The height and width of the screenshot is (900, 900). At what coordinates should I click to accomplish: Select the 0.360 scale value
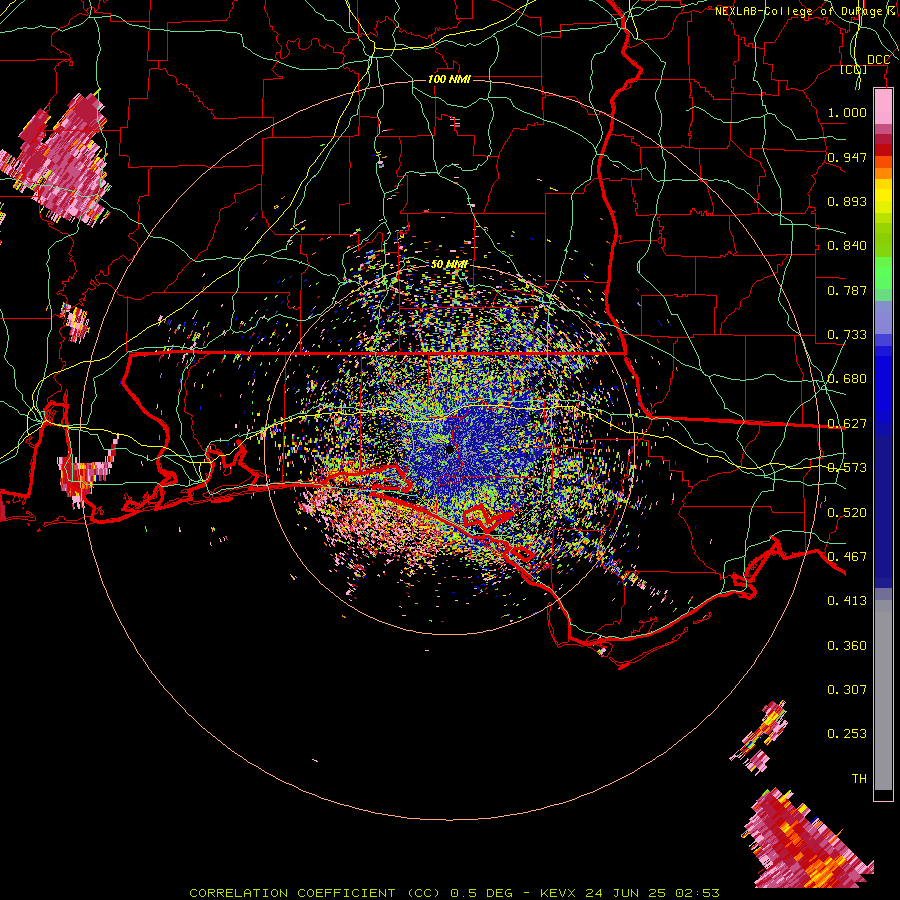point(847,646)
